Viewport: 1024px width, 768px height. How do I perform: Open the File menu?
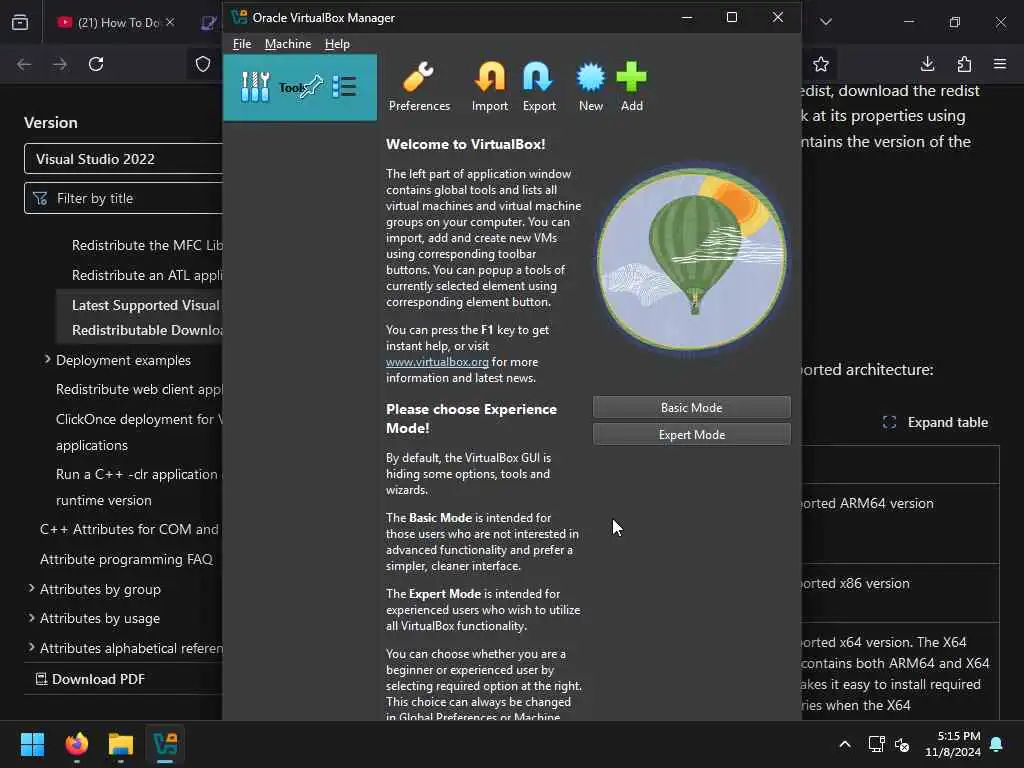point(242,44)
